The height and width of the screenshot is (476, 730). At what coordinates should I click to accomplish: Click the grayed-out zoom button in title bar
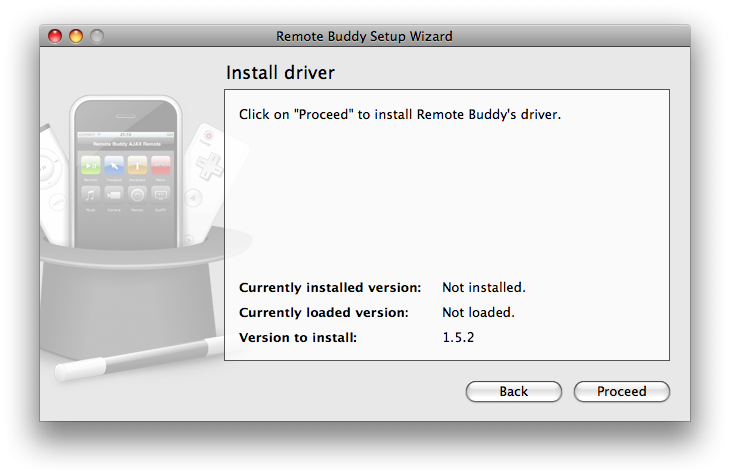click(x=97, y=36)
